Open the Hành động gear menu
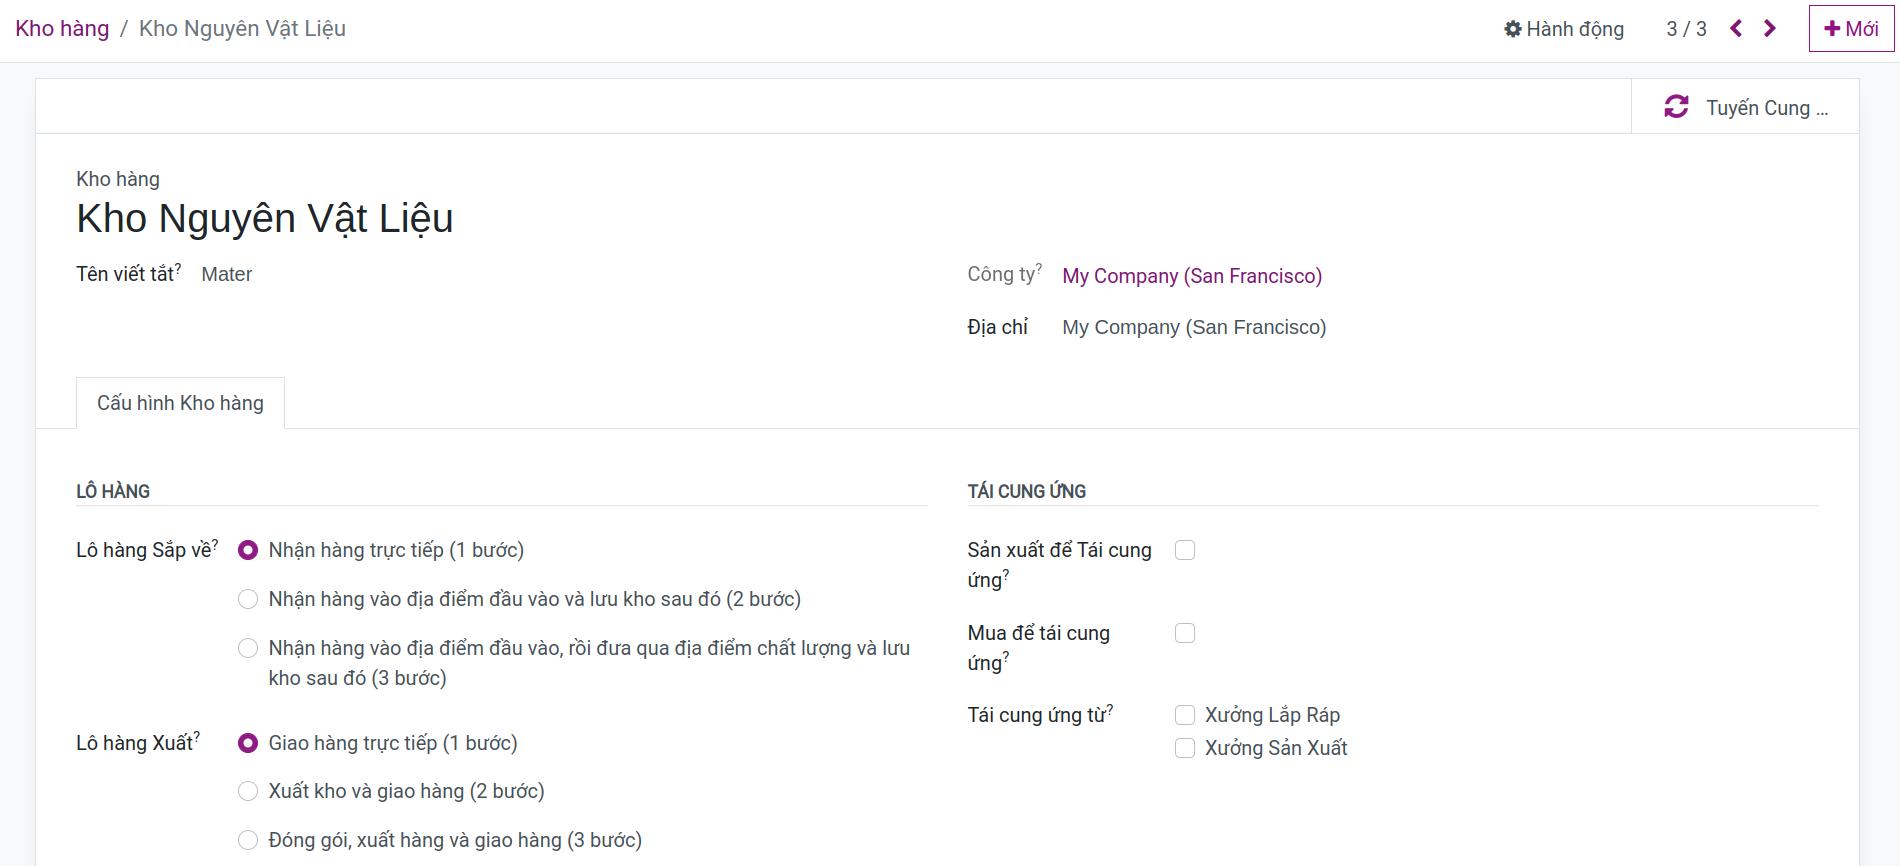 (1564, 29)
